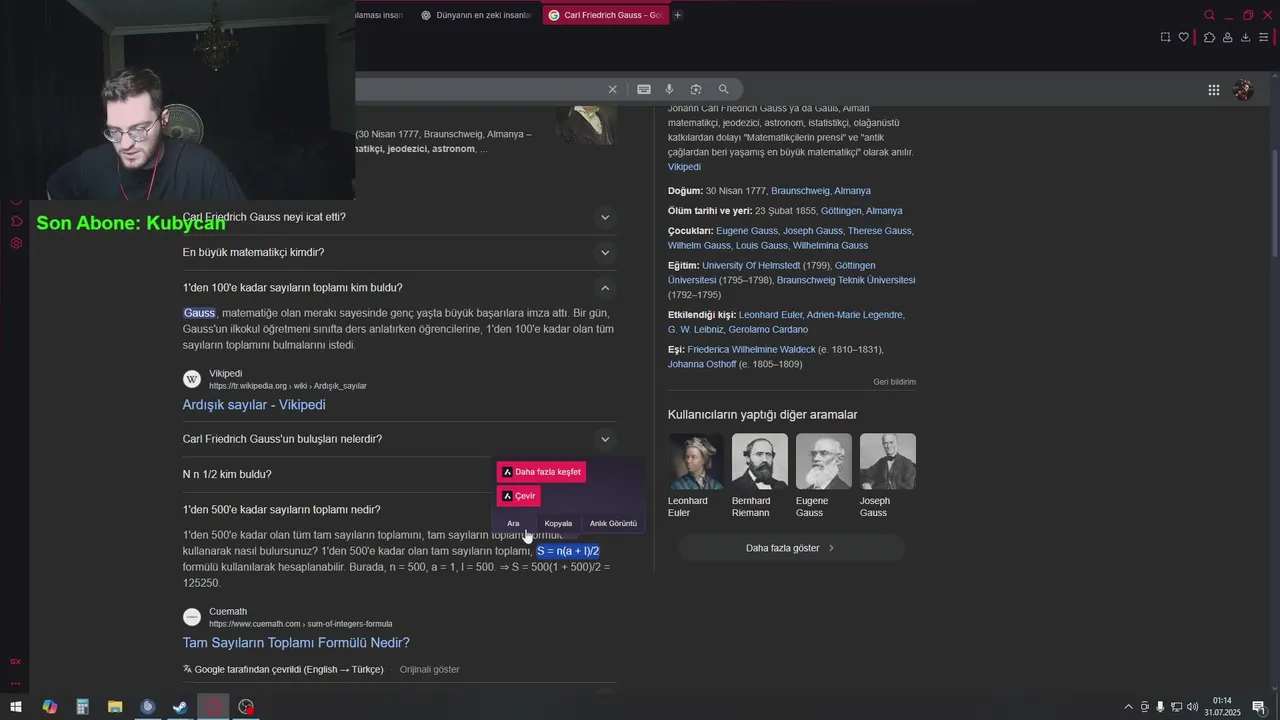
Task: Select Leonhard Euler thumbnail
Action: pos(695,461)
